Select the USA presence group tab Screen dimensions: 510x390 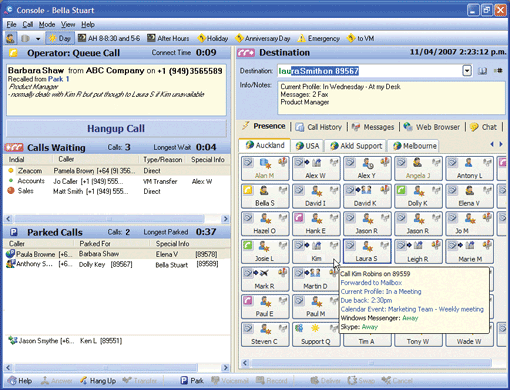point(307,146)
